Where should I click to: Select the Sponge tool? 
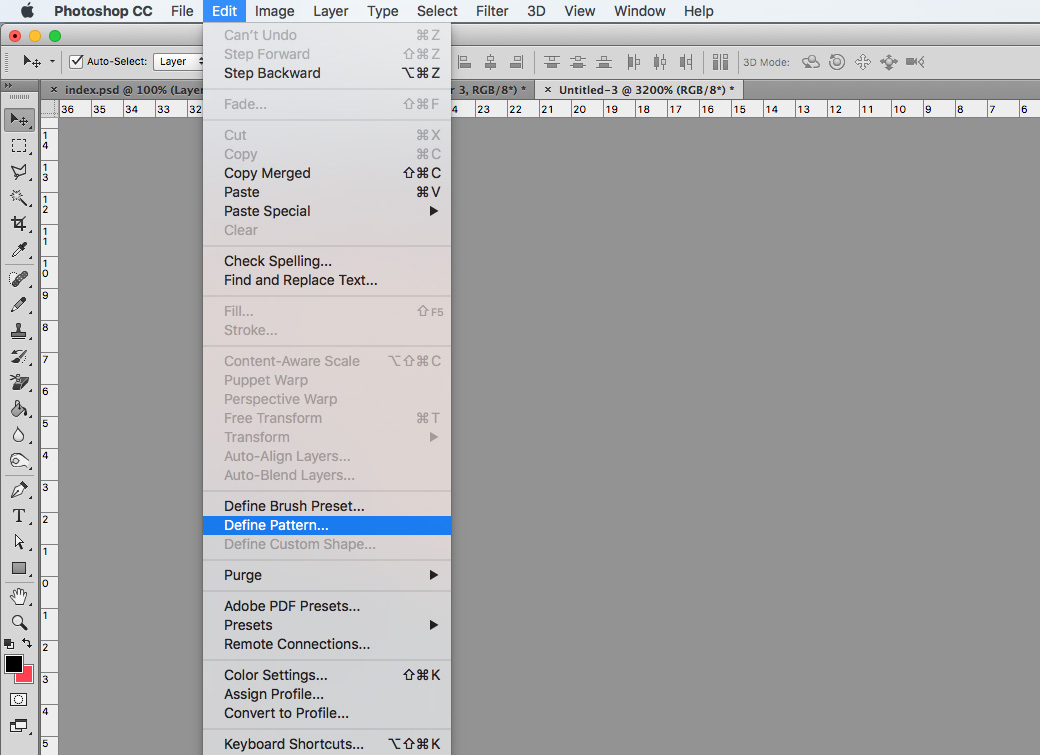coord(19,460)
